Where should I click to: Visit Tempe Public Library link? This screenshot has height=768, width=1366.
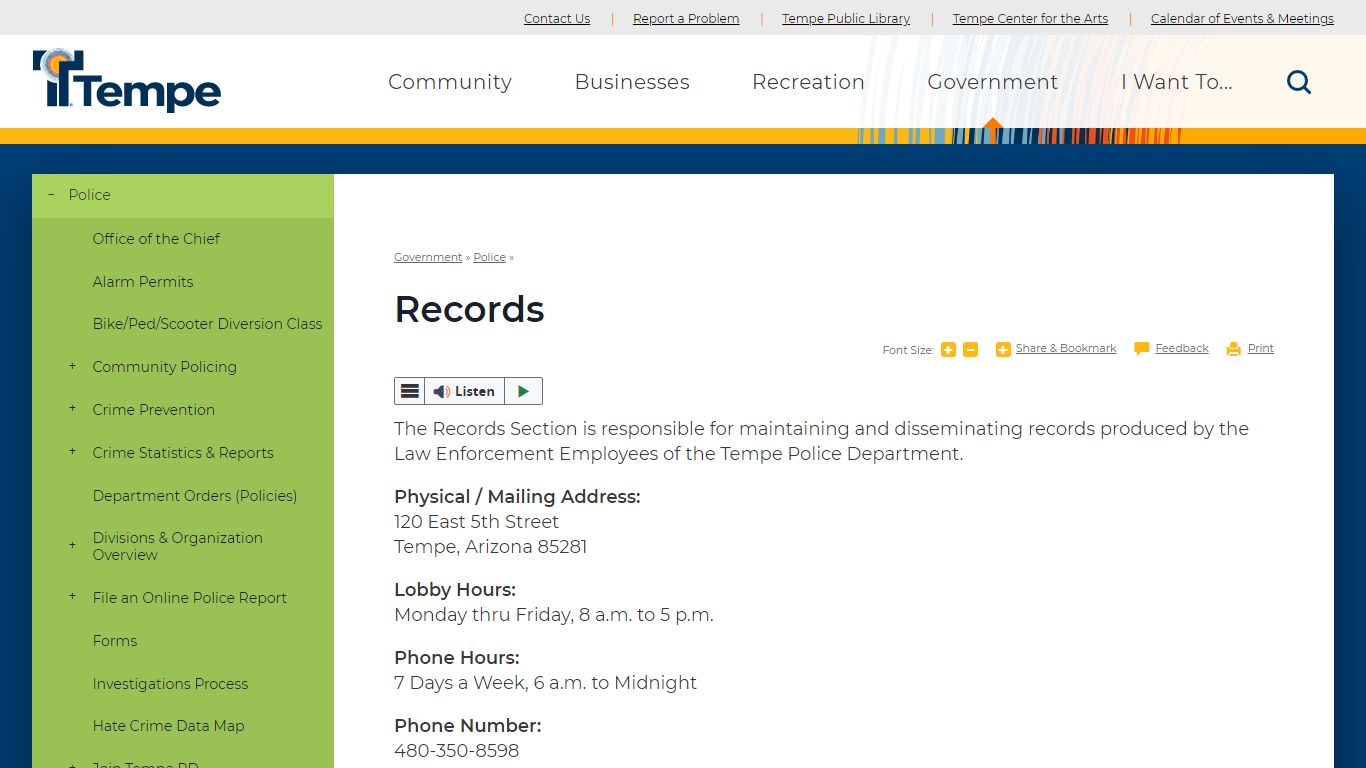(x=846, y=18)
